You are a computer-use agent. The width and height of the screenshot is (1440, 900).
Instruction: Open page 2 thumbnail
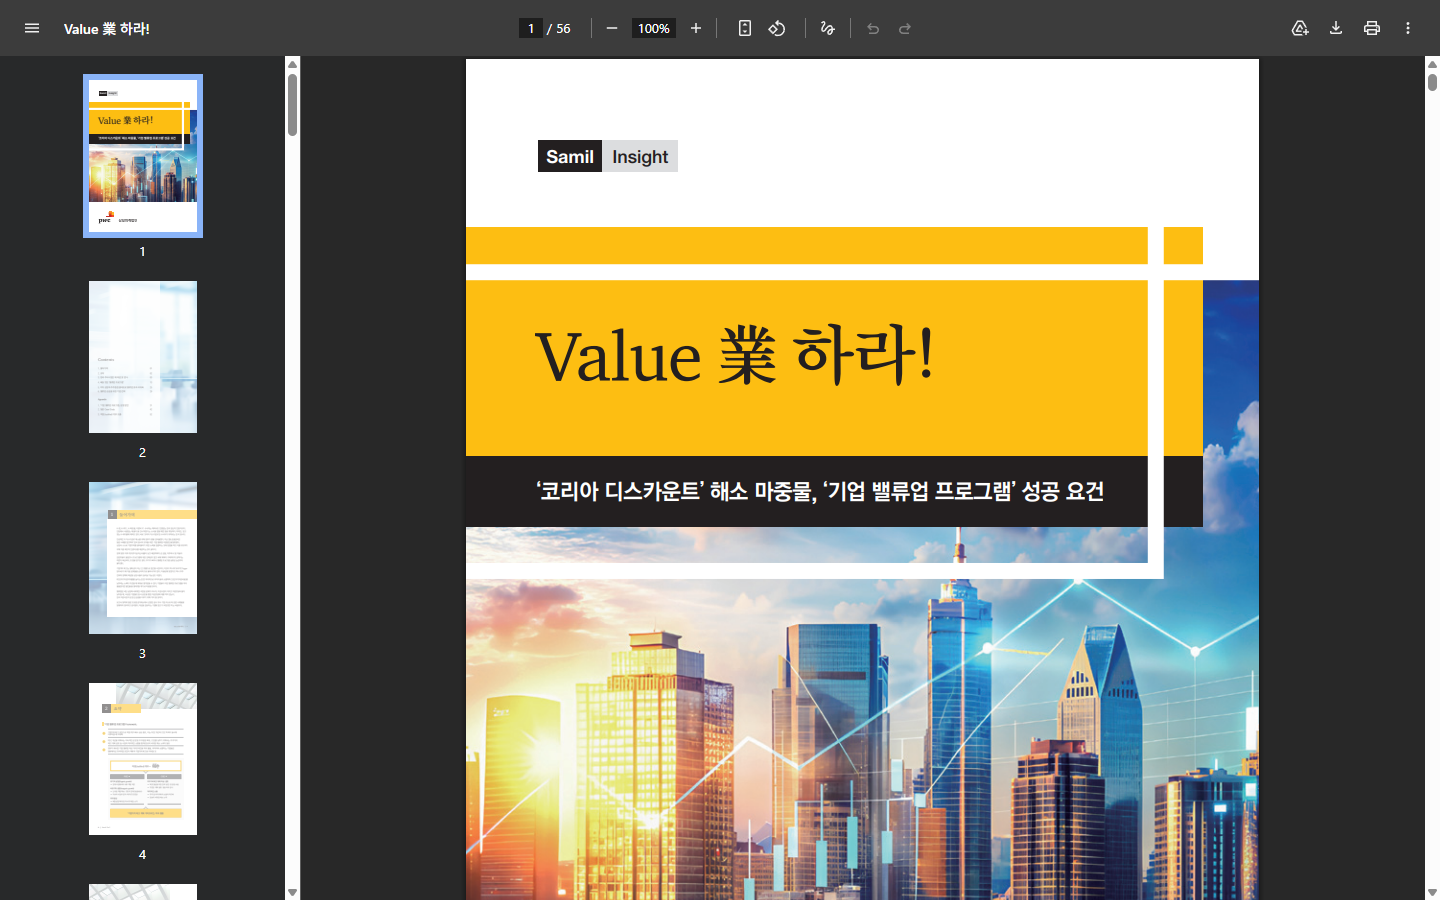pos(143,357)
